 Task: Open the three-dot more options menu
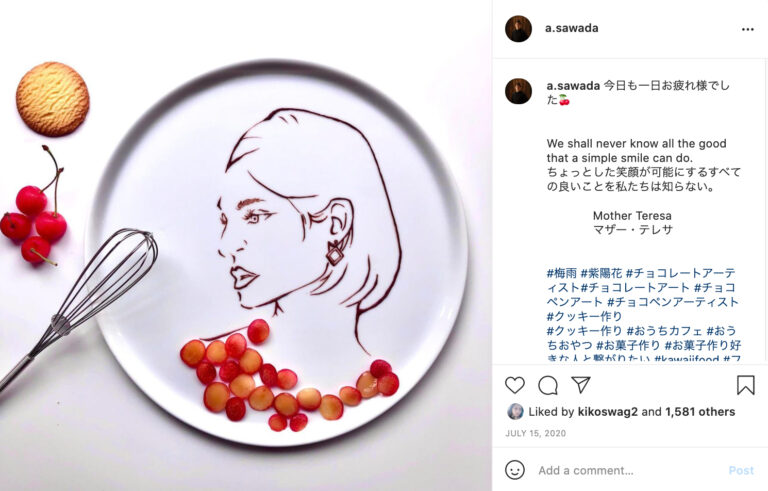(x=747, y=29)
